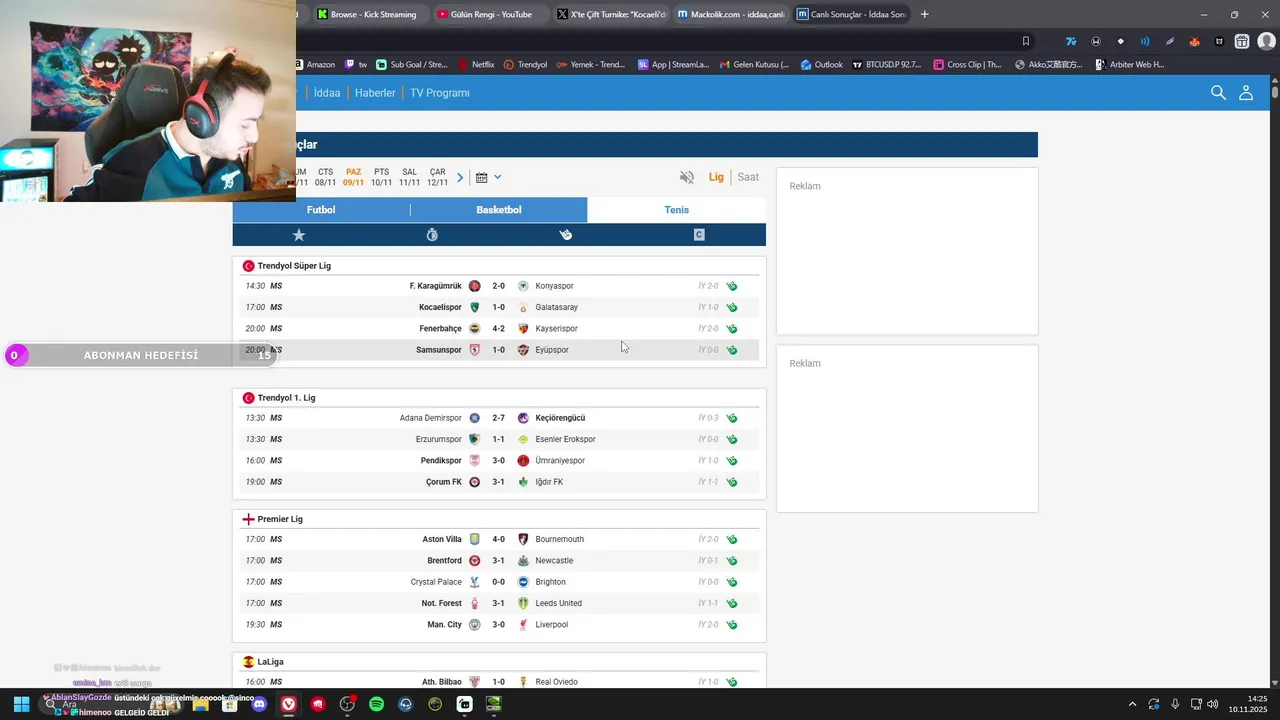The width and height of the screenshot is (1280, 720).
Task: Open Vivaldi browser from the taskbar
Action: [289, 704]
